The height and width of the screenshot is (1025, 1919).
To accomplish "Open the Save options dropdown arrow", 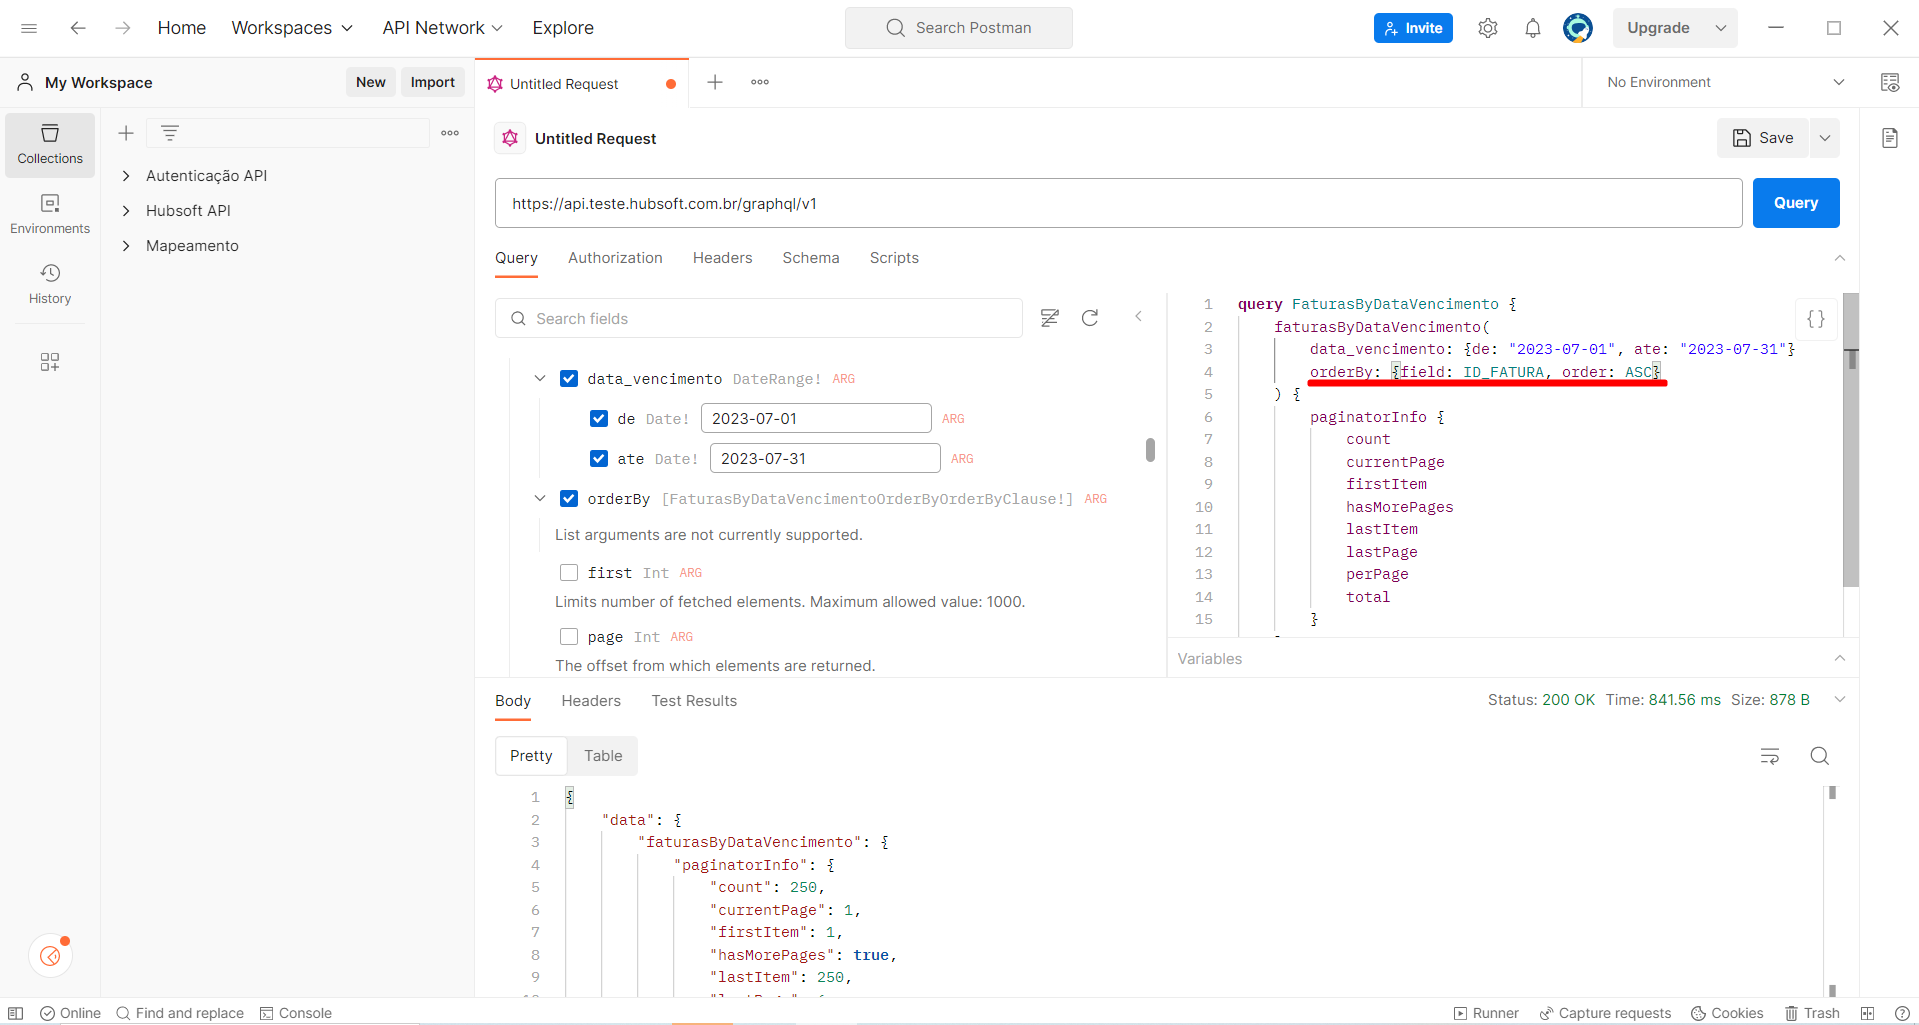I will (x=1825, y=138).
